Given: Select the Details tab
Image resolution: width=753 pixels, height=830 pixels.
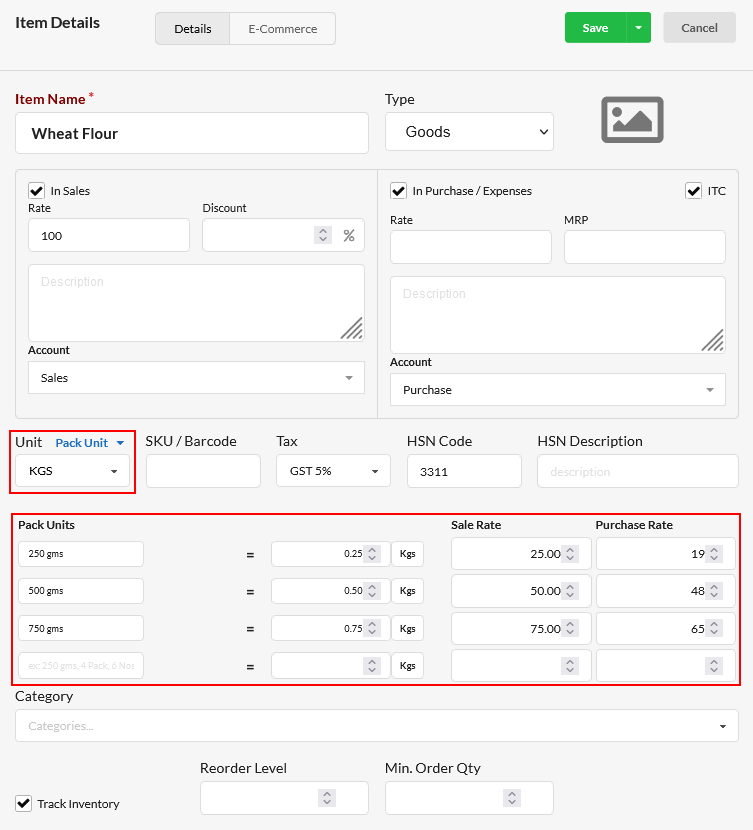Looking at the screenshot, I should coord(193,29).
